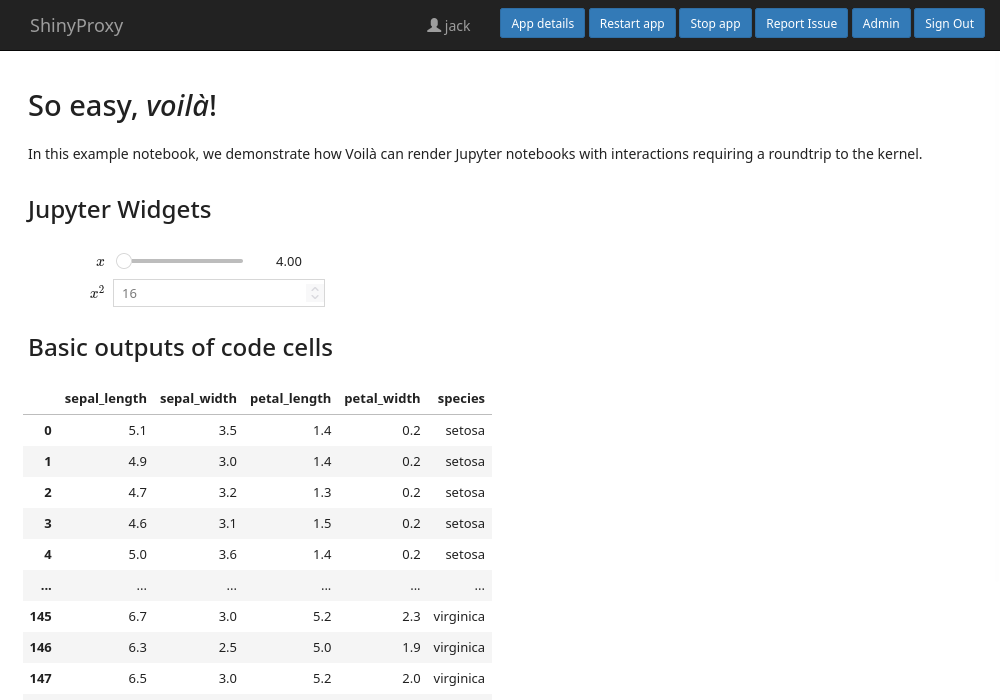The width and height of the screenshot is (1000, 700).
Task: Click sepal_length value 4.7
Action: pos(137,492)
